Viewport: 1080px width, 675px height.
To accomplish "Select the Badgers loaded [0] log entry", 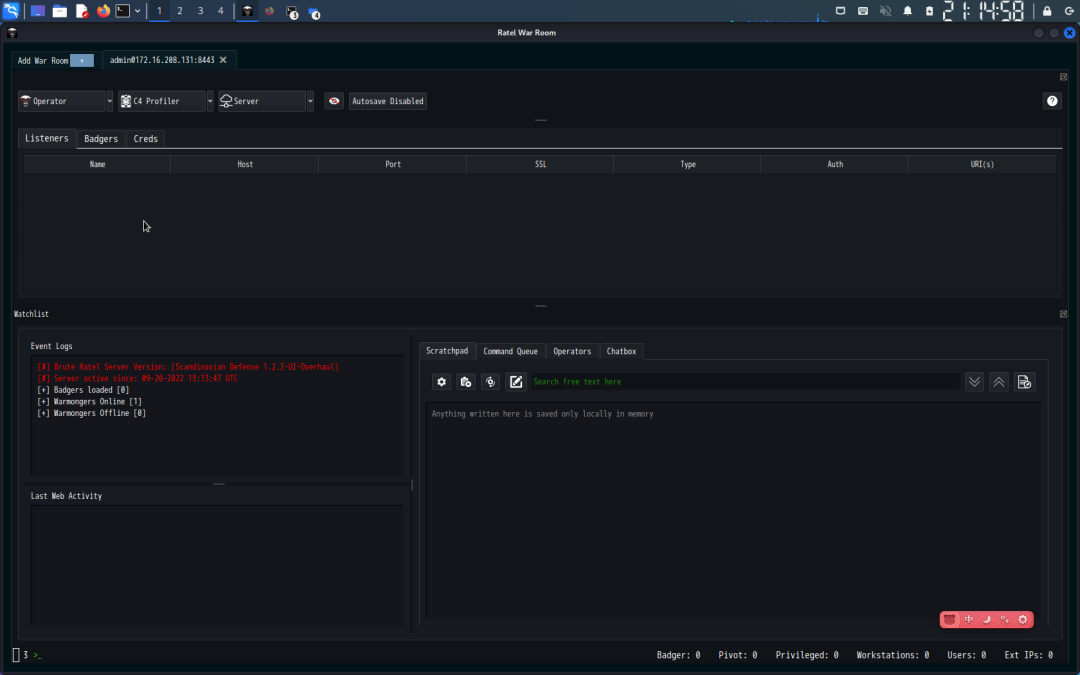I will pyautogui.click(x=83, y=390).
